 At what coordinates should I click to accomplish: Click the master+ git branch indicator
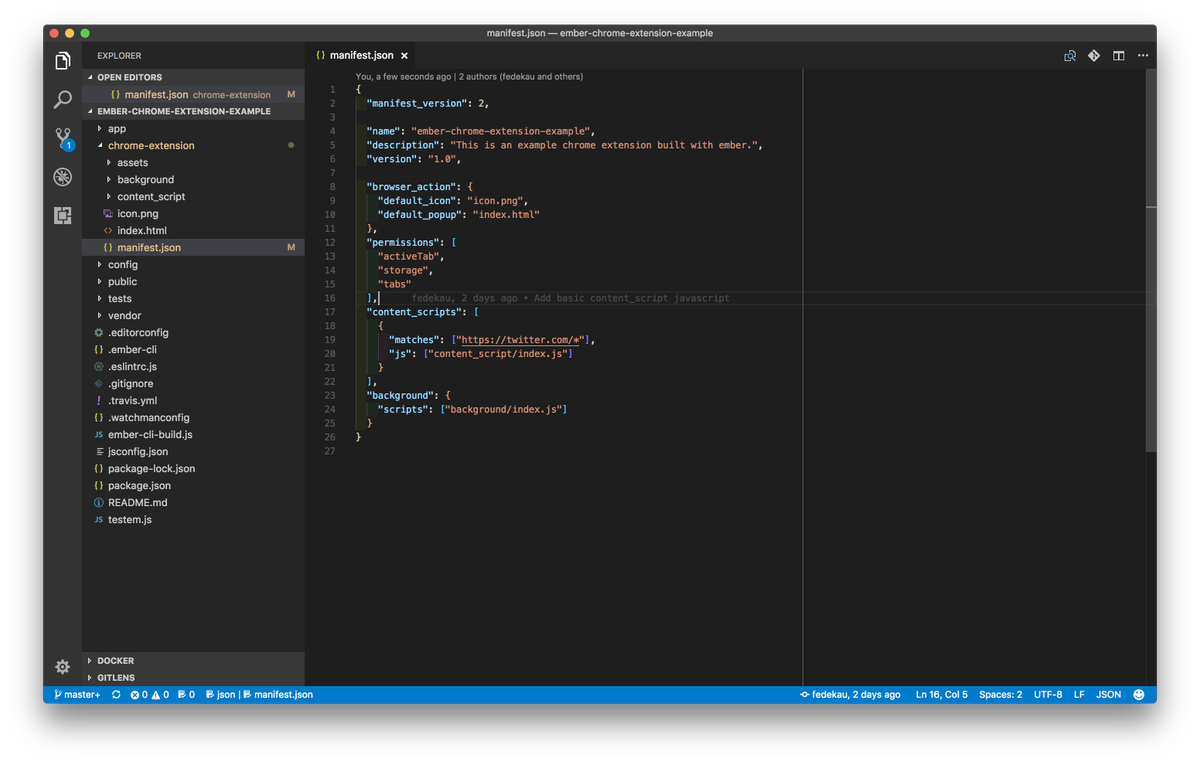(x=77, y=694)
